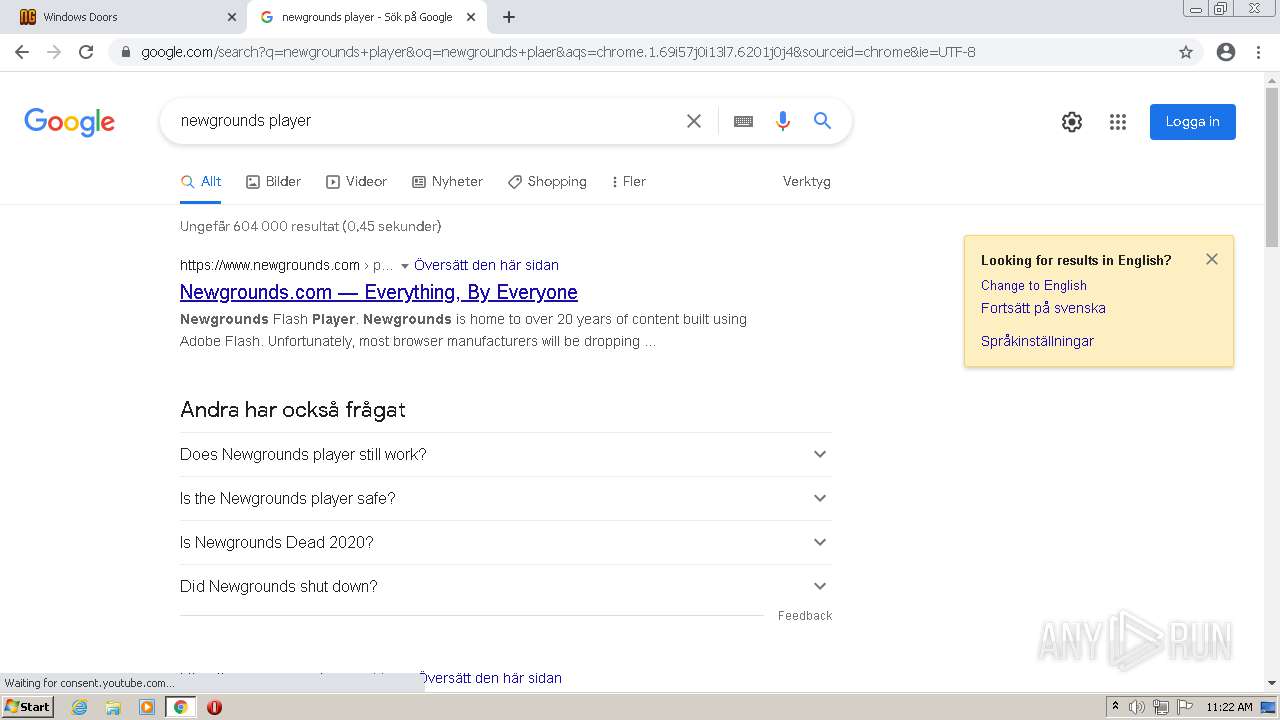The image size is (1280, 720).
Task: Select the Allt results tab
Action: click(x=201, y=182)
